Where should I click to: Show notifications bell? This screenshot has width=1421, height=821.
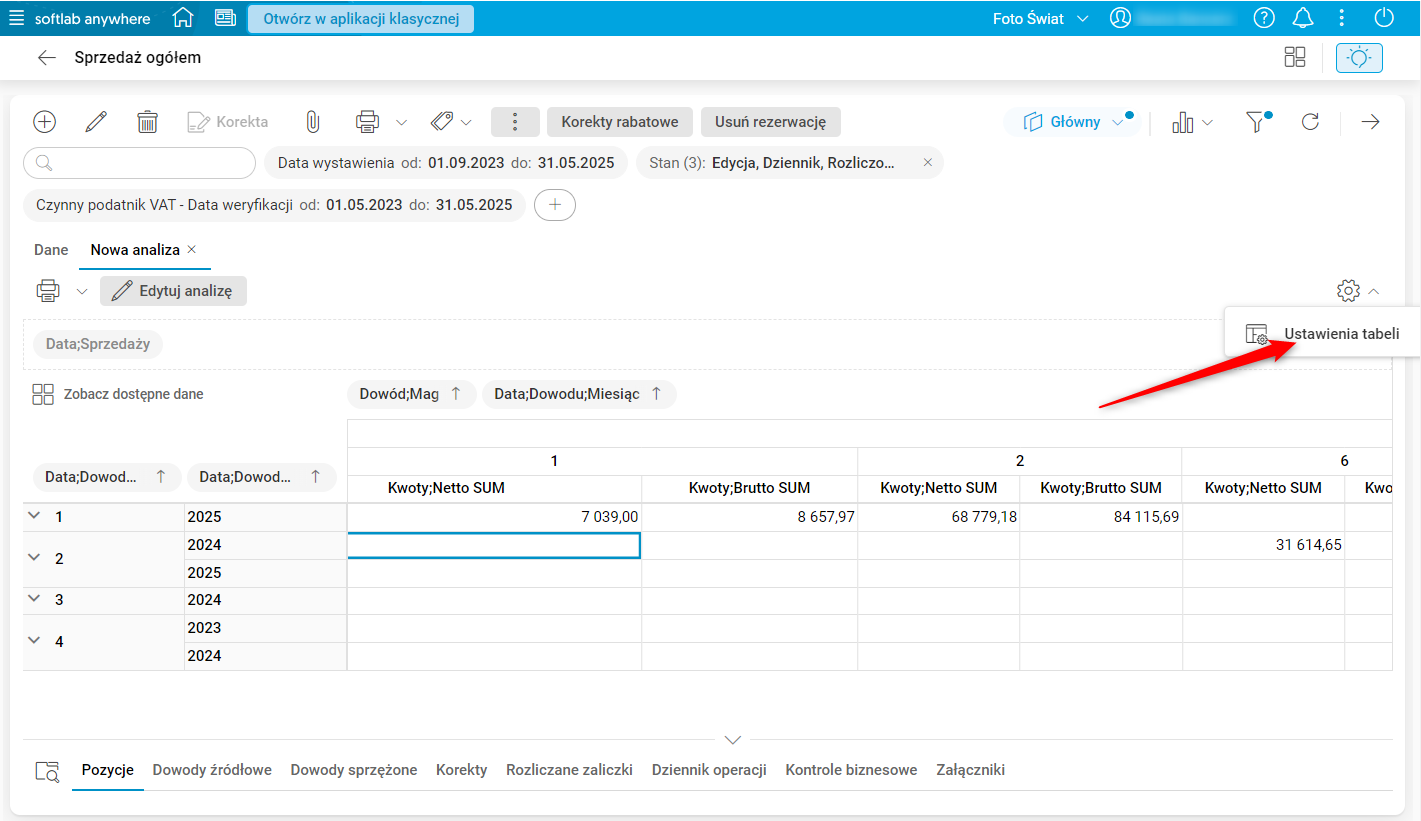1303,18
